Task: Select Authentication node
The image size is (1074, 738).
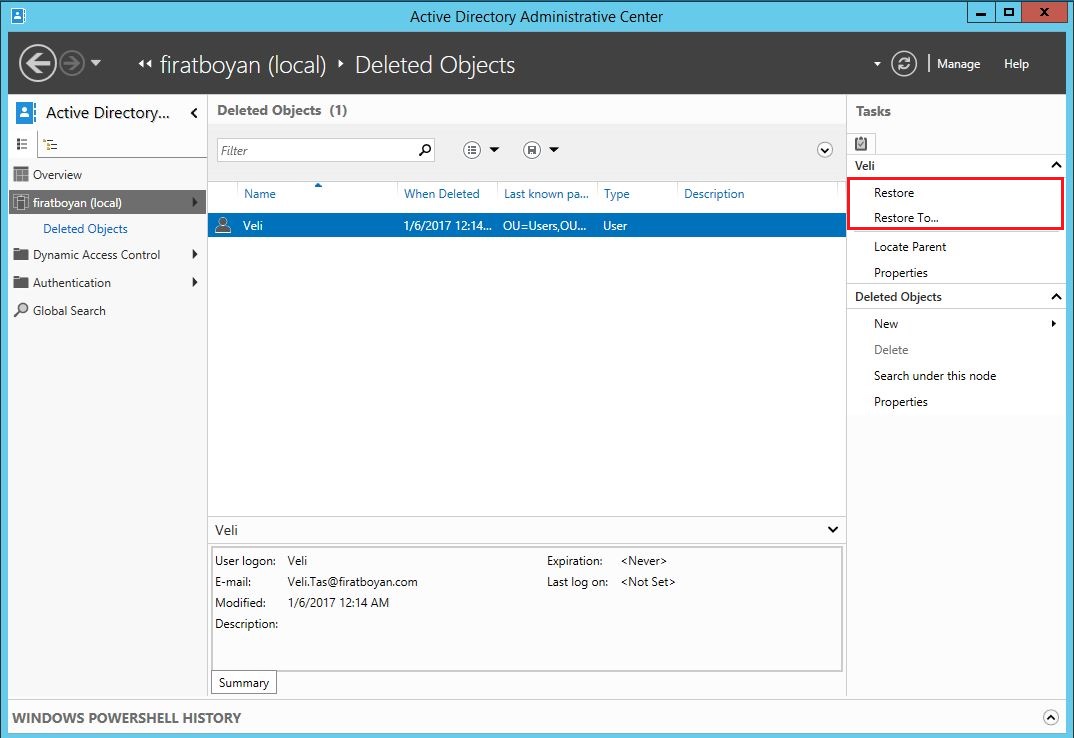Action: pos(71,283)
